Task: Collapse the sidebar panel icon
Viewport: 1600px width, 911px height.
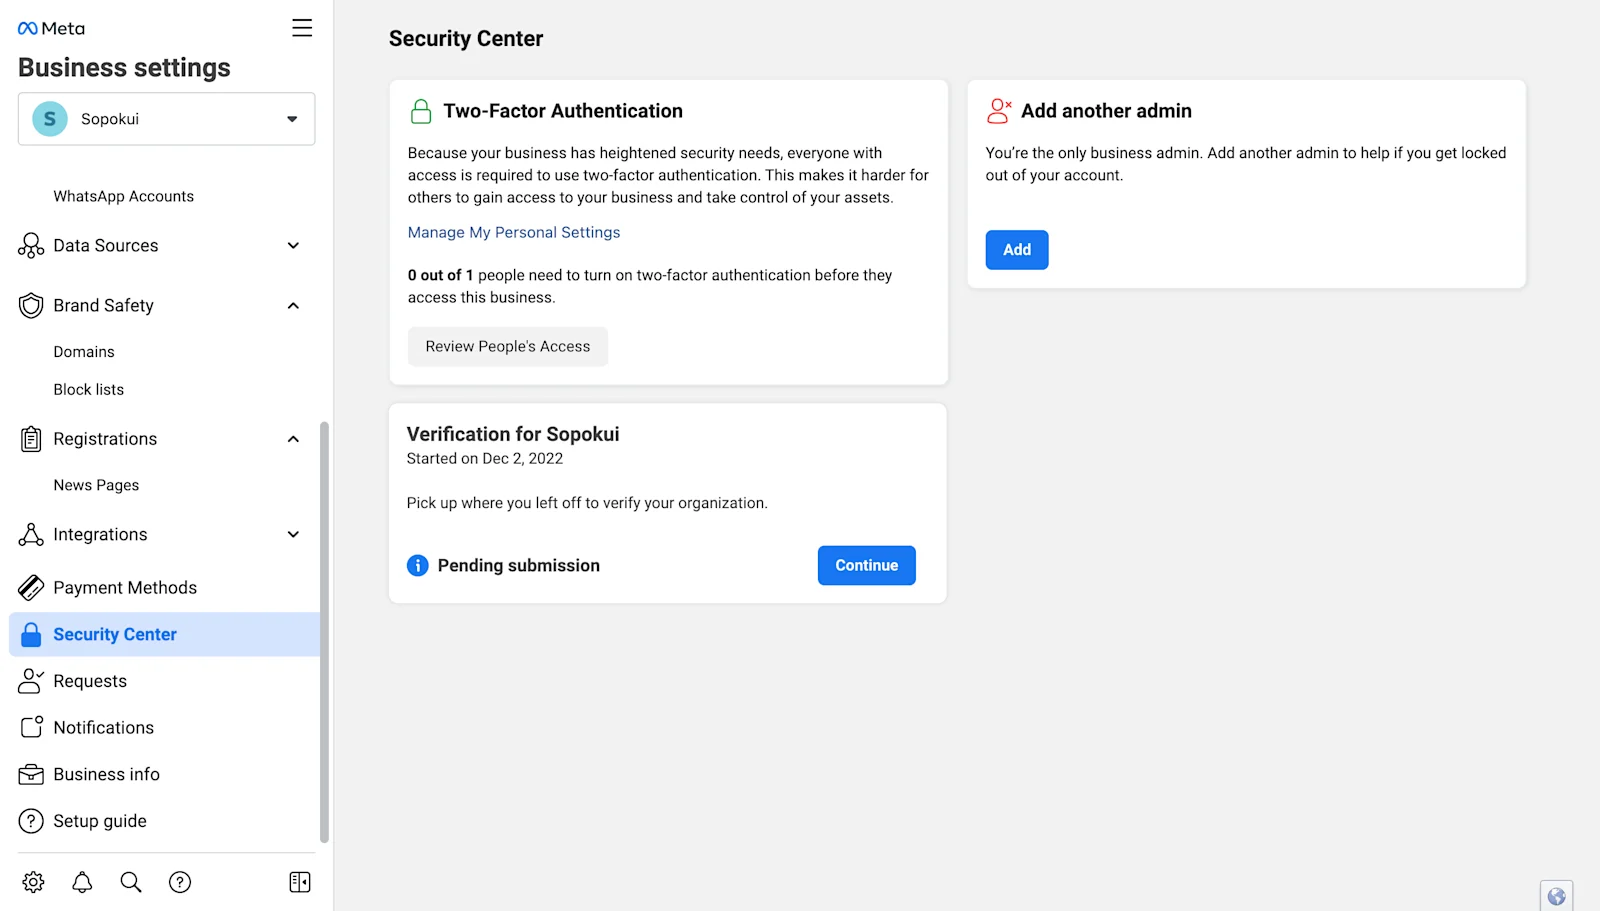Action: [x=300, y=882]
